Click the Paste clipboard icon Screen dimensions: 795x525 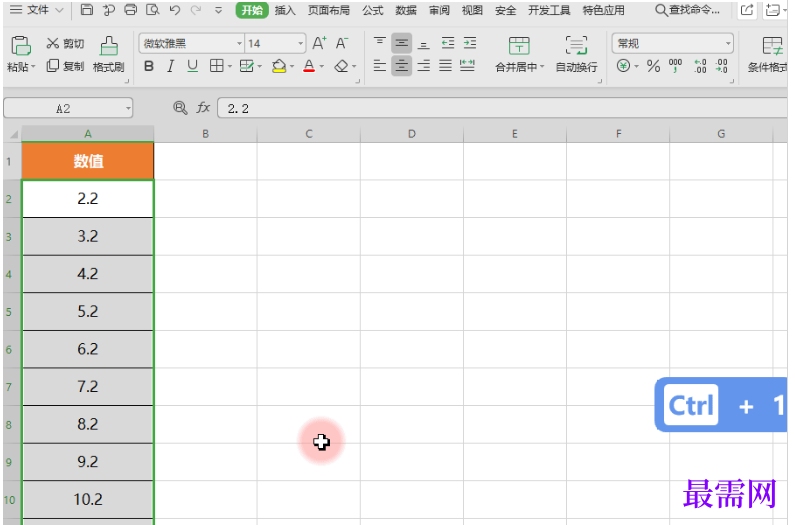21,46
